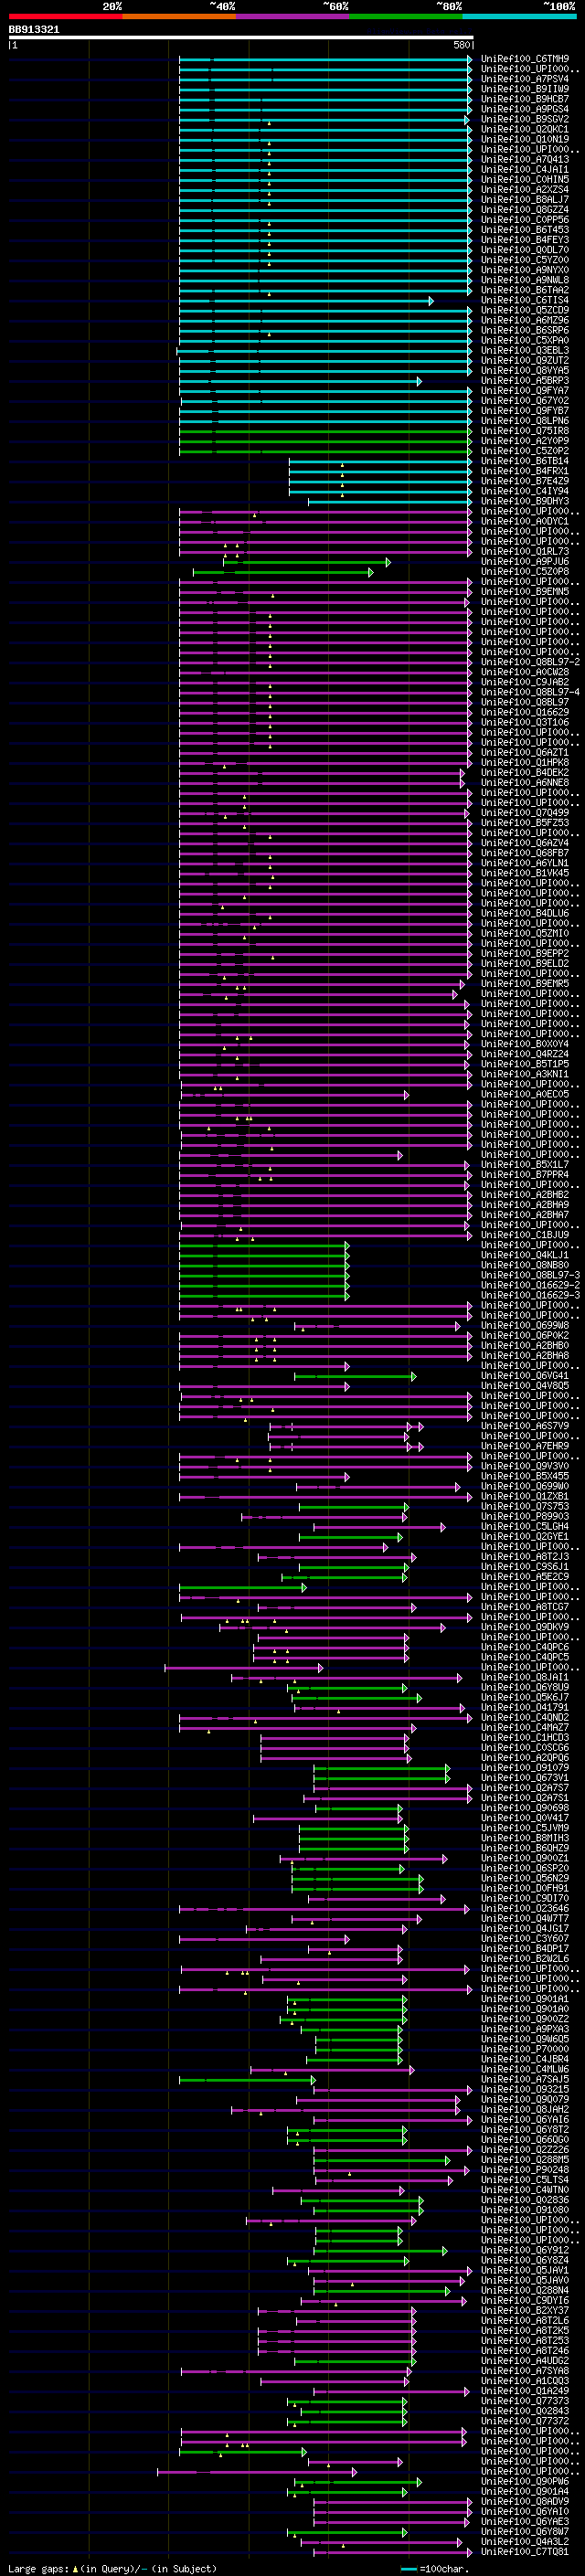585x2576 pixels.
Task: Open the UniRef100_Q8LPN6 label
Action: [x=525, y=421]
